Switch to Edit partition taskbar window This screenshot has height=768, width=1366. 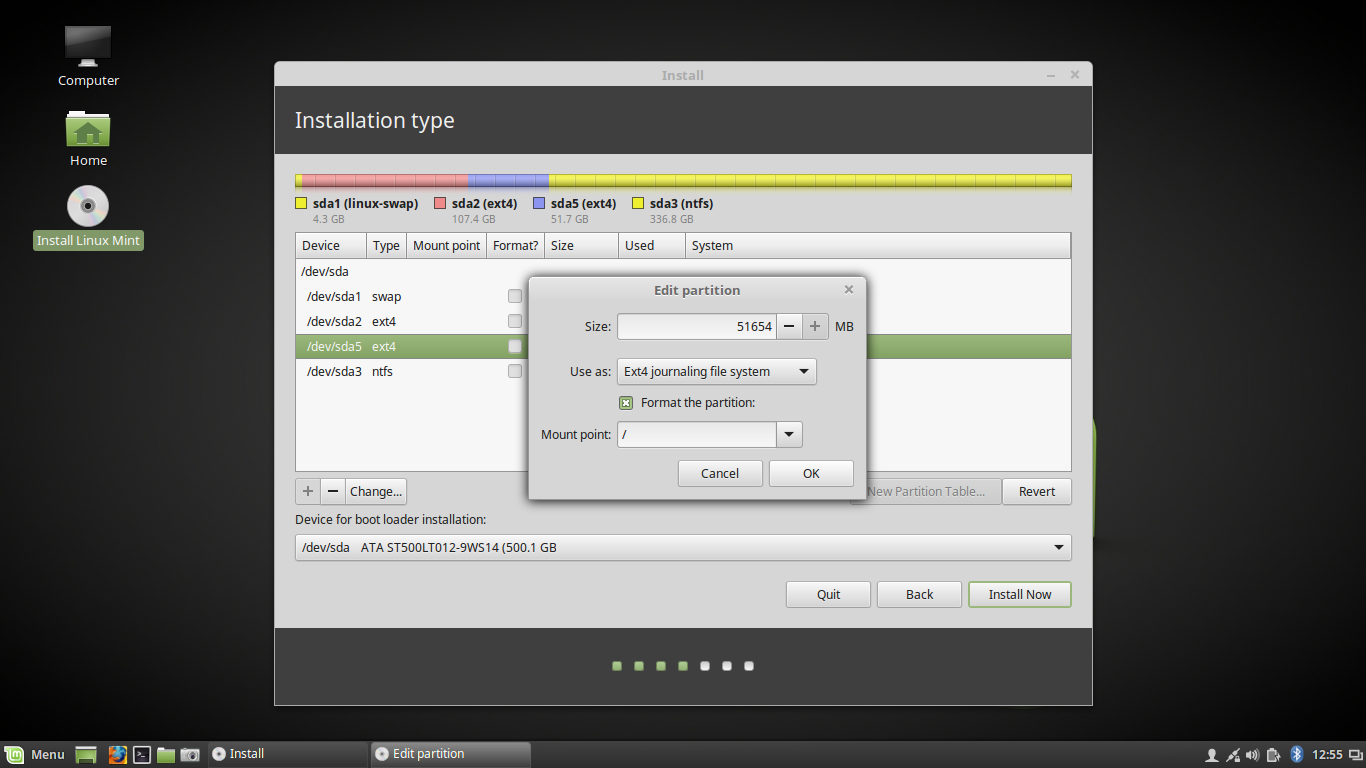(450, 754)
